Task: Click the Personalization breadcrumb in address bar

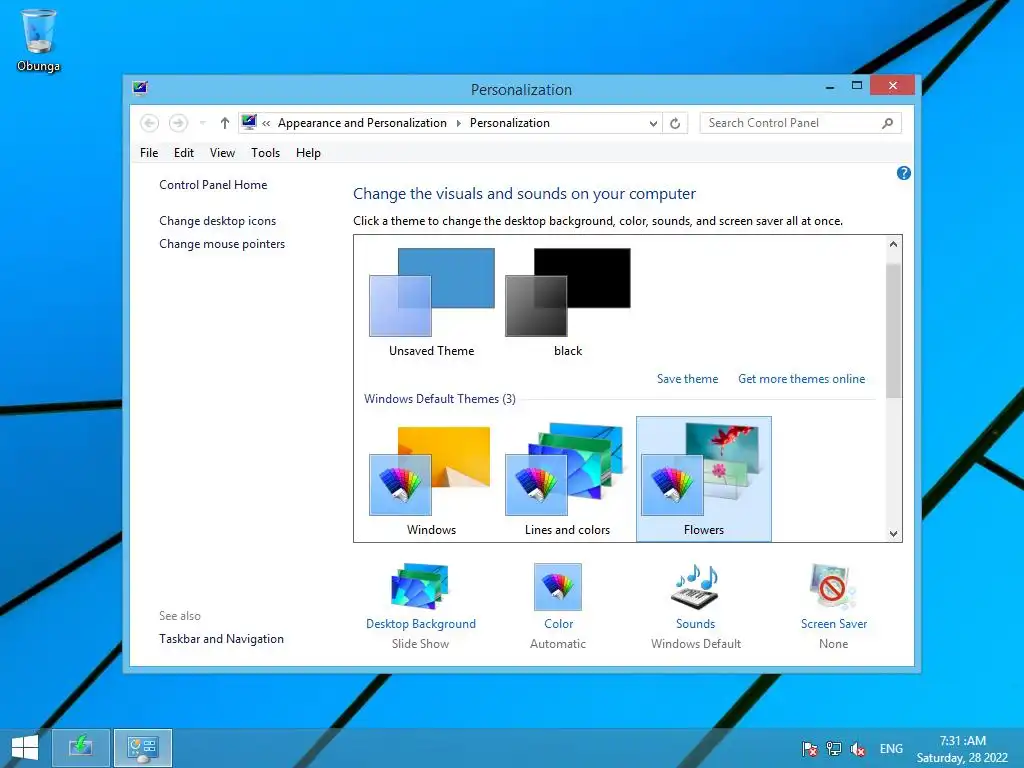Action: point(509,123)
